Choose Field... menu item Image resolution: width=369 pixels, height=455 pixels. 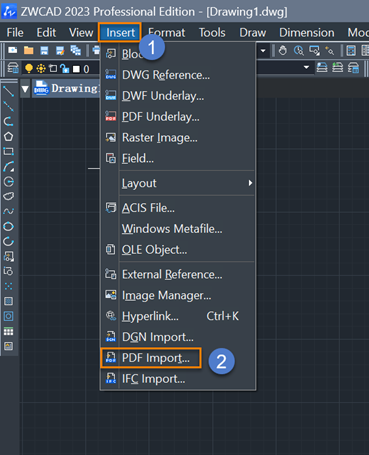point(178,158)
